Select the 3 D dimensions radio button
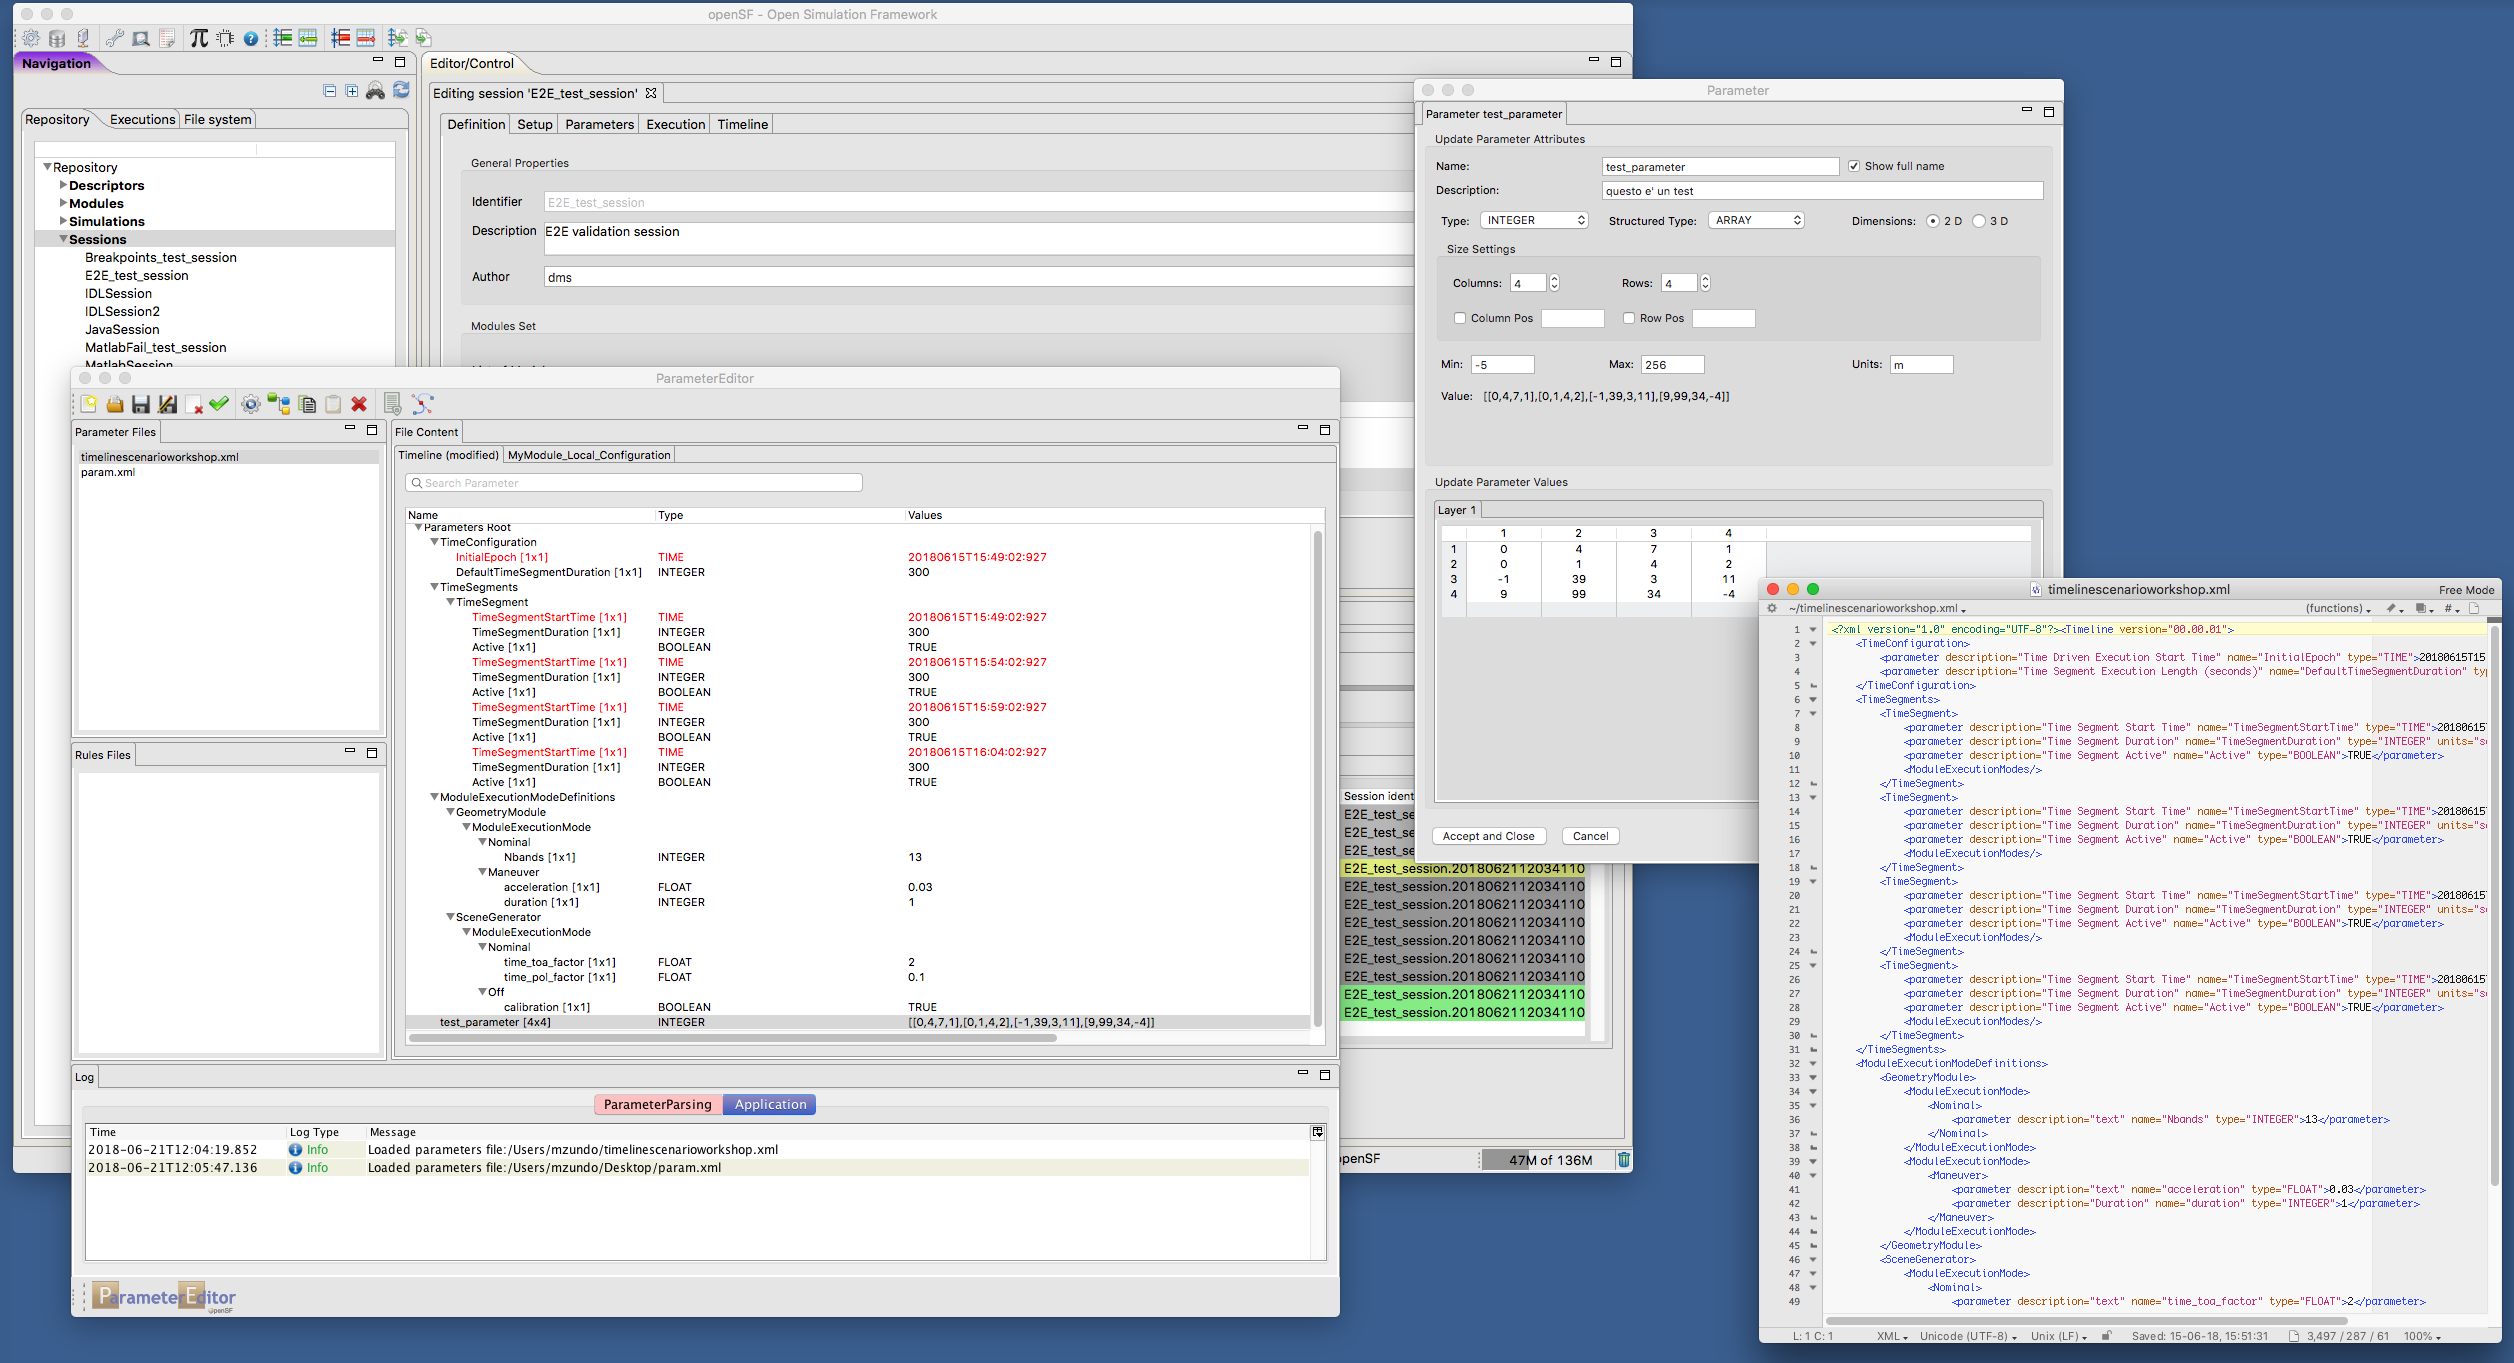This screenshot has height=1363, width=2514. tap(1978, 221)
